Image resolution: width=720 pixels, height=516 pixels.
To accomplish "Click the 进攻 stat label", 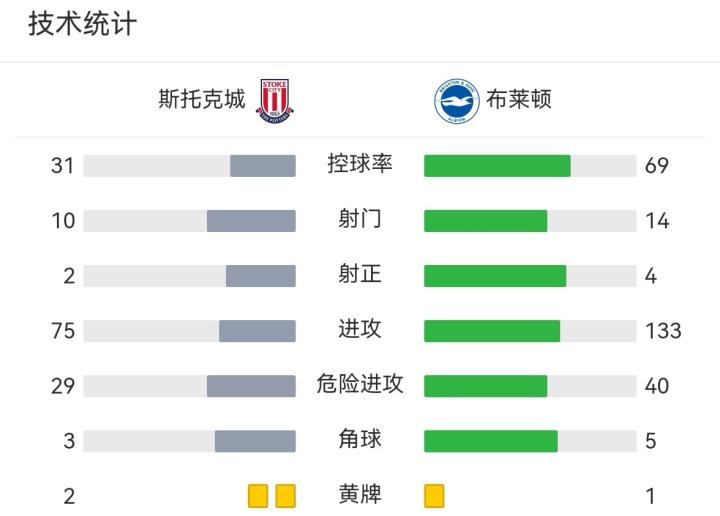I will (360, 329).
